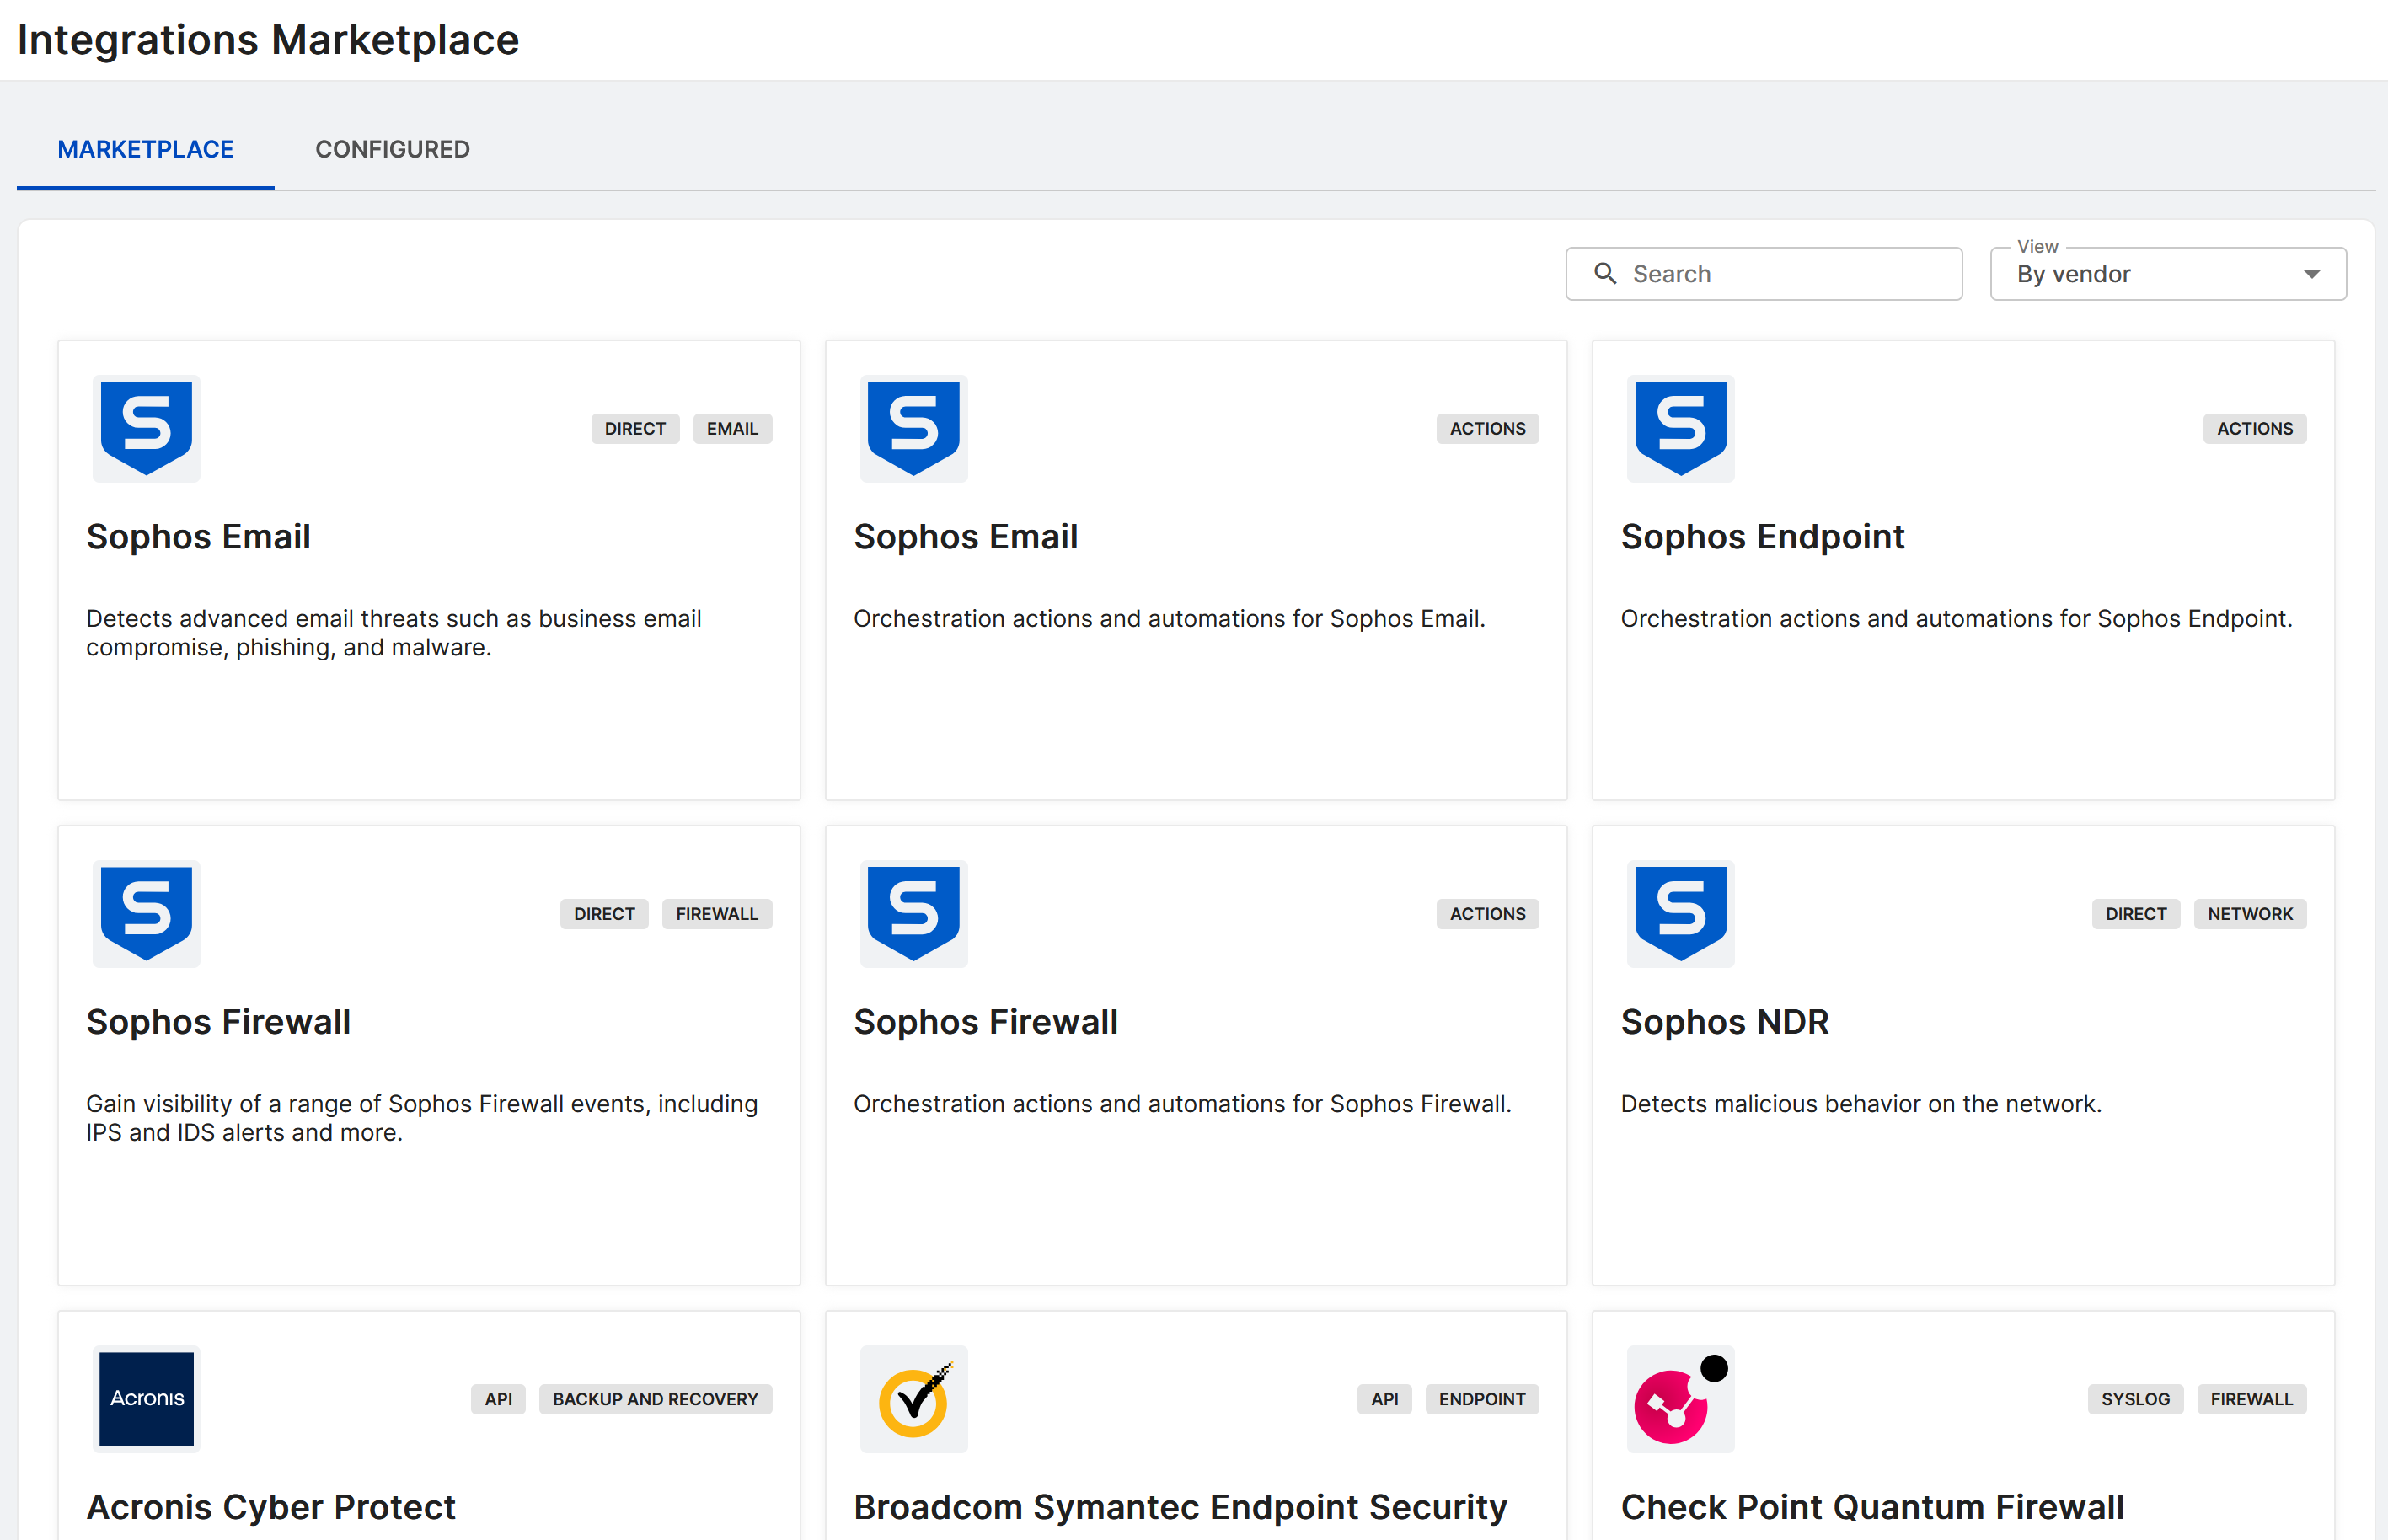The height and width of the screenshot is (1540, 2388).
Task: Click the API tag on Symantec card
Action: pyautogui.click(x=1384, y=1398)
